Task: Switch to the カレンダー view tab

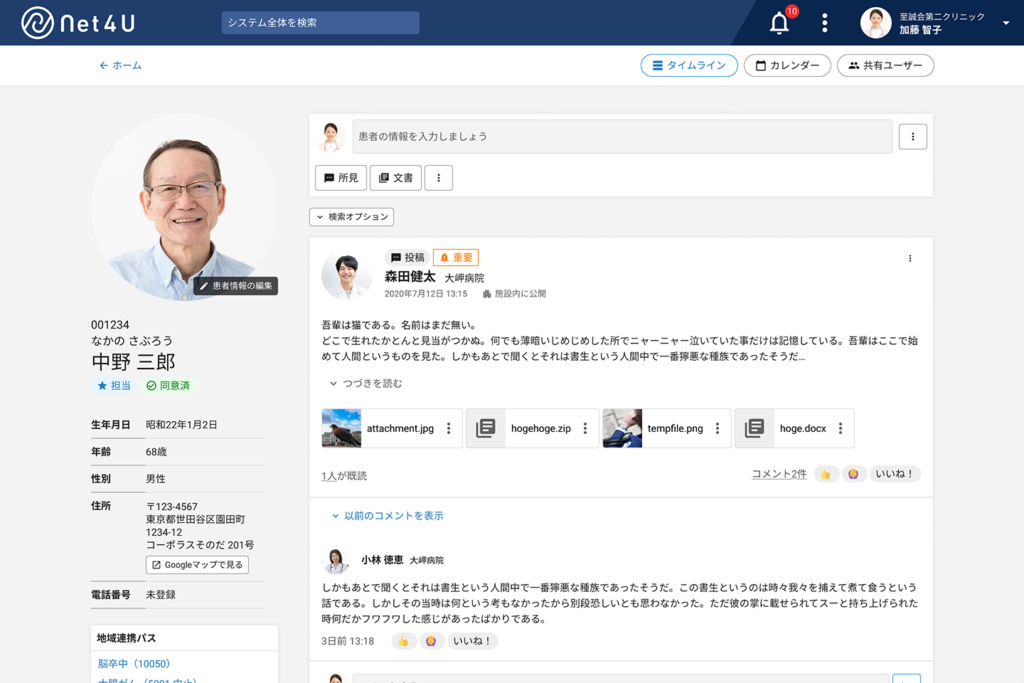Action: pos(784,65)
